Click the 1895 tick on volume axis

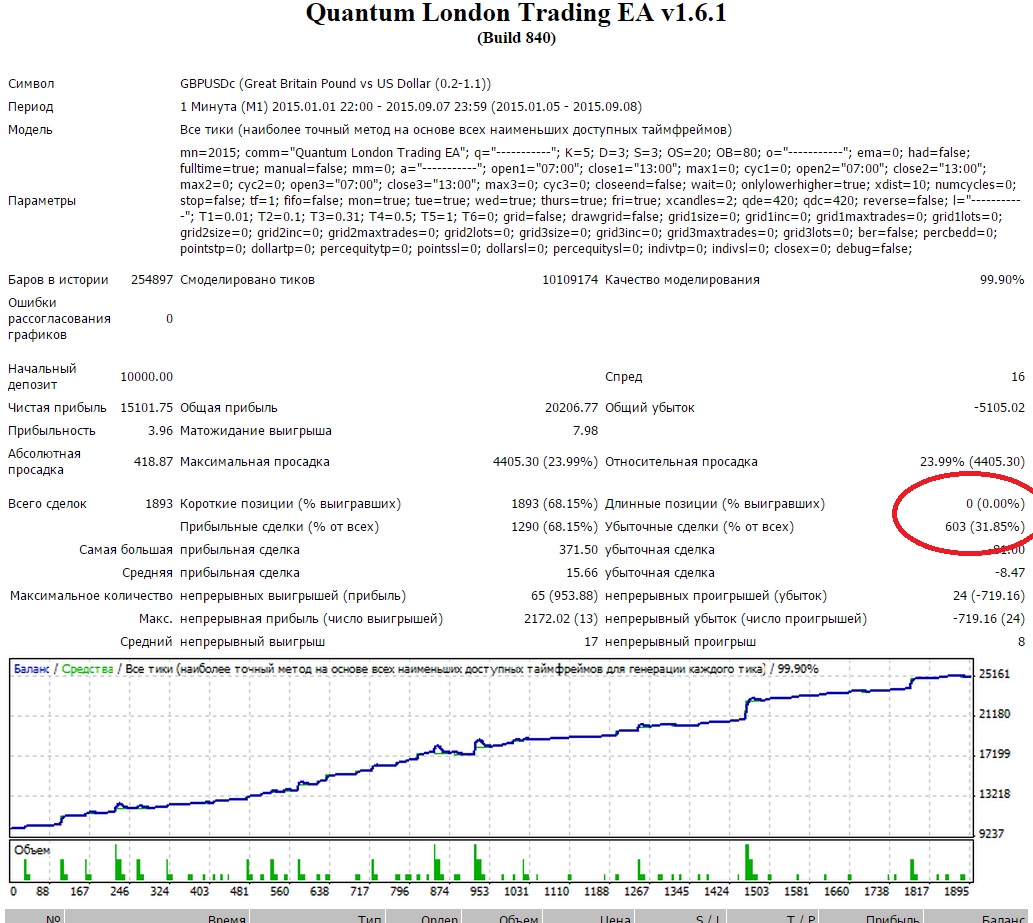click(957, 891)
